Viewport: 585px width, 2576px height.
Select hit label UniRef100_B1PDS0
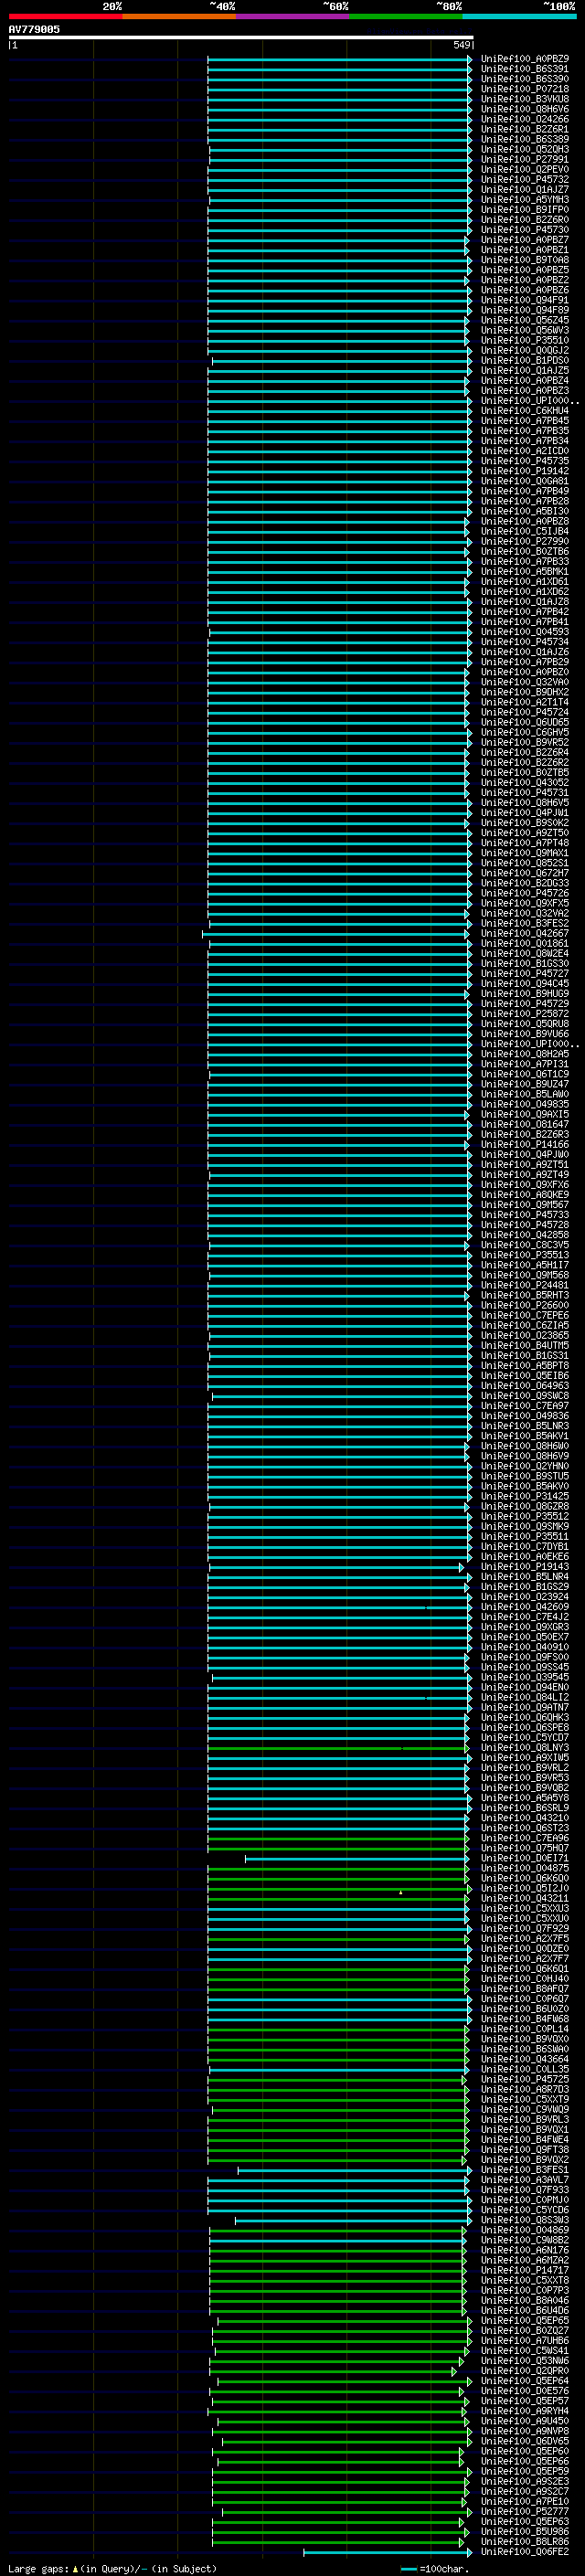[524, 361]
